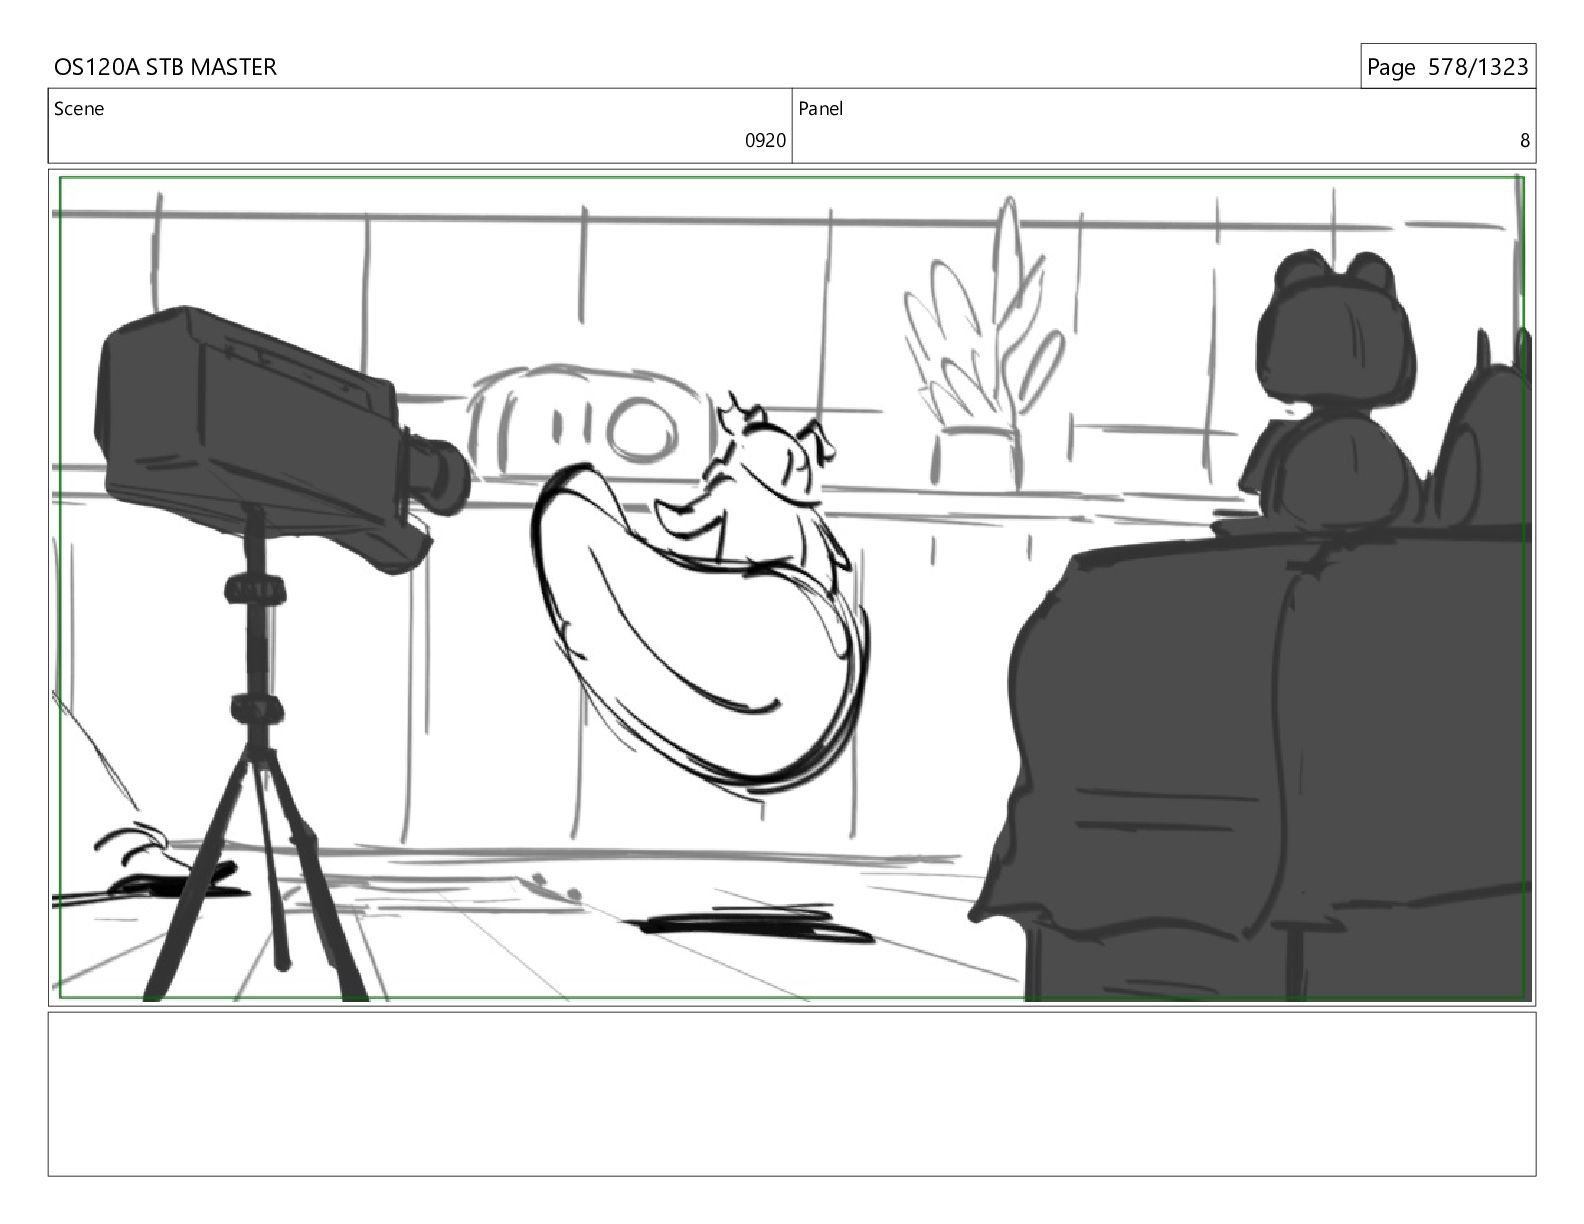Click the scene number '0920'
The image size is (1584, 1224).
coord(765,141)
